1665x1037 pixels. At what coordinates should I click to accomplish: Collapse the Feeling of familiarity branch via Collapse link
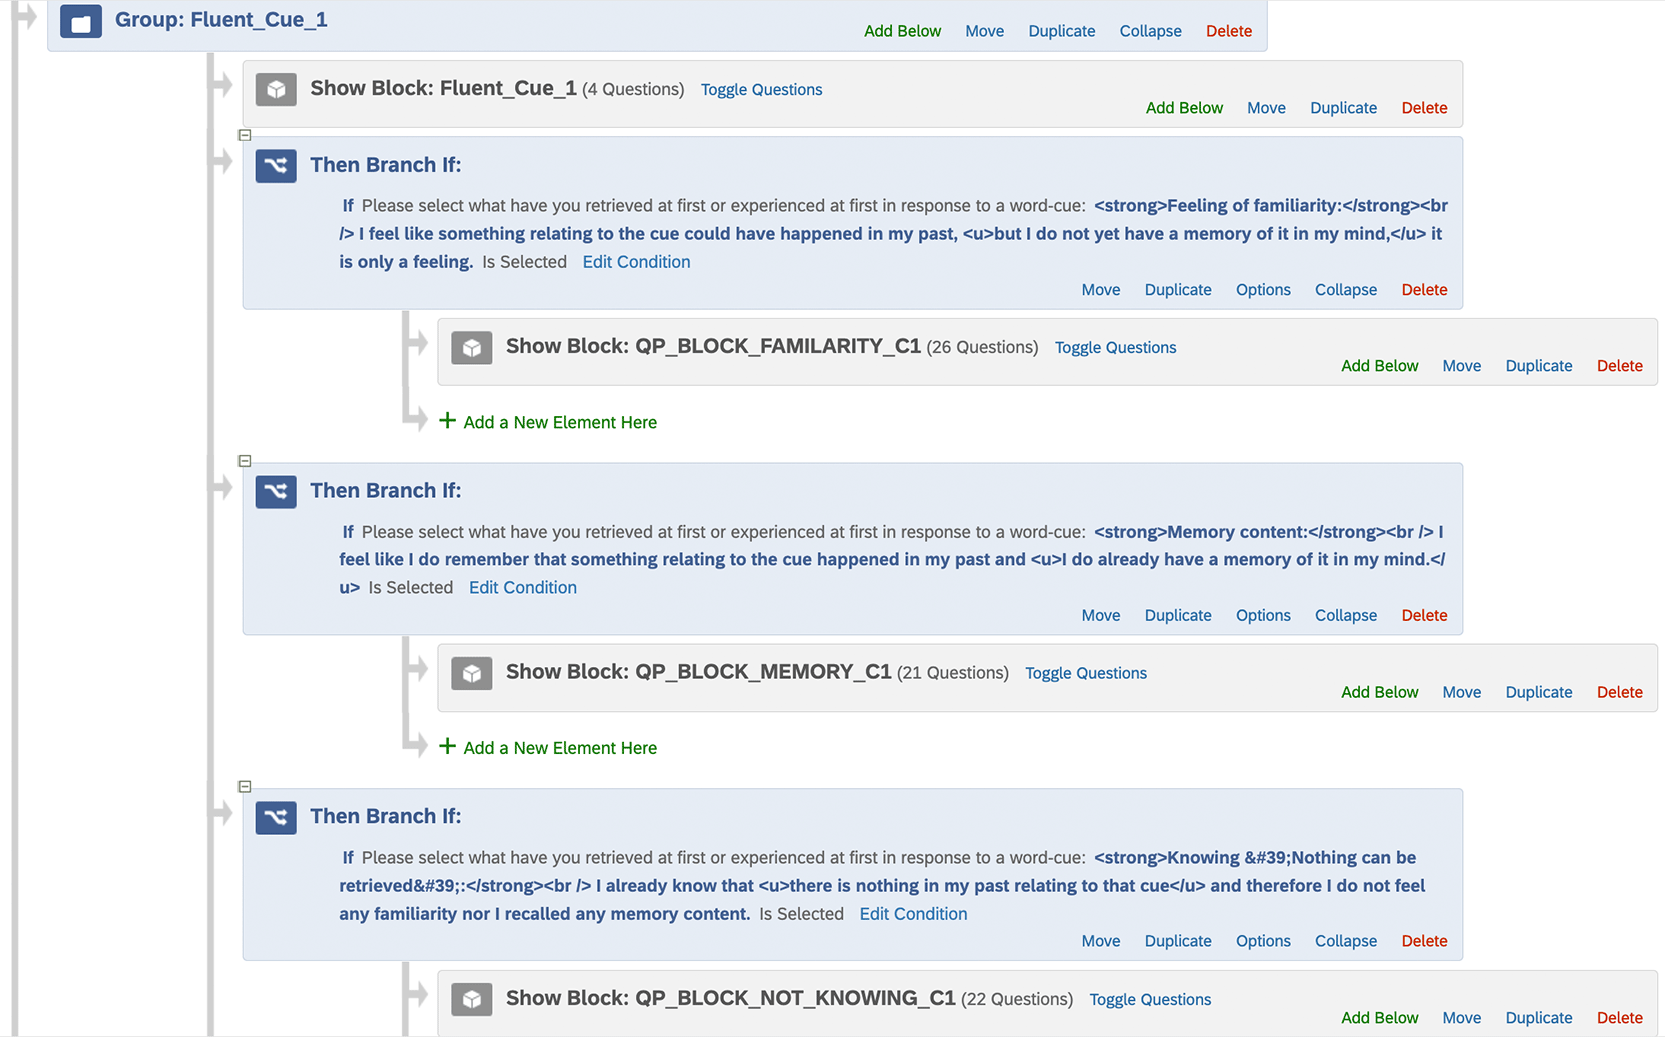click(x=1345, y=290)
